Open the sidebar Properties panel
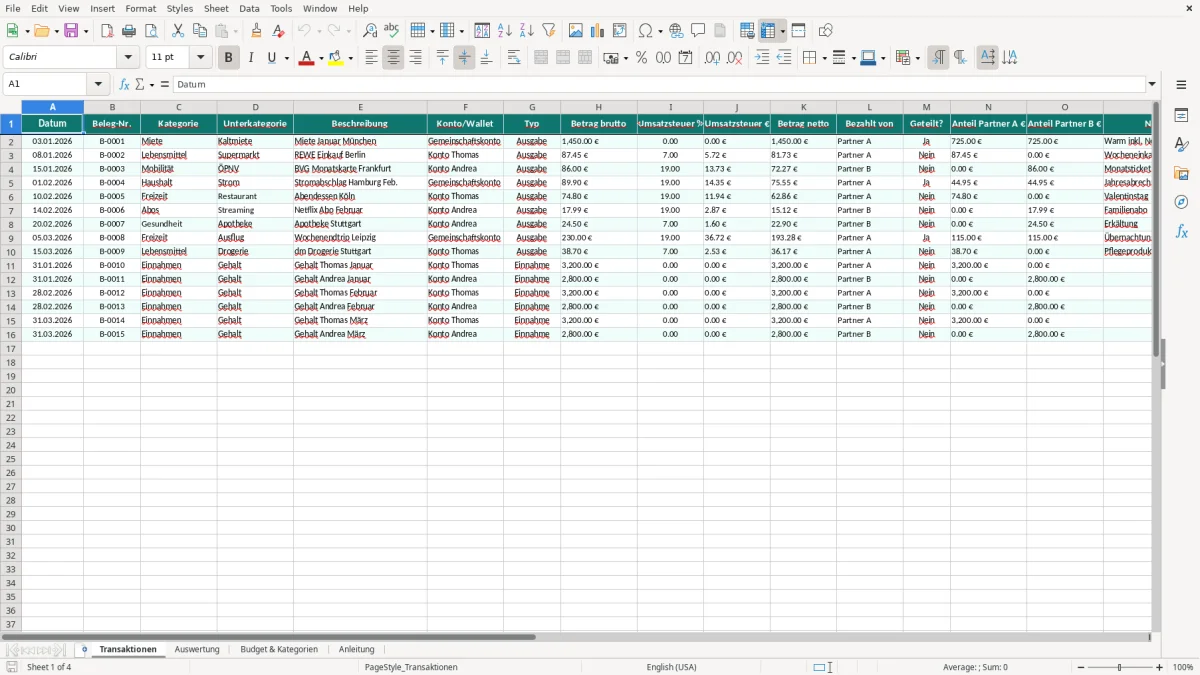Viewport: 1200px width, 675px height. (1181, 115)
